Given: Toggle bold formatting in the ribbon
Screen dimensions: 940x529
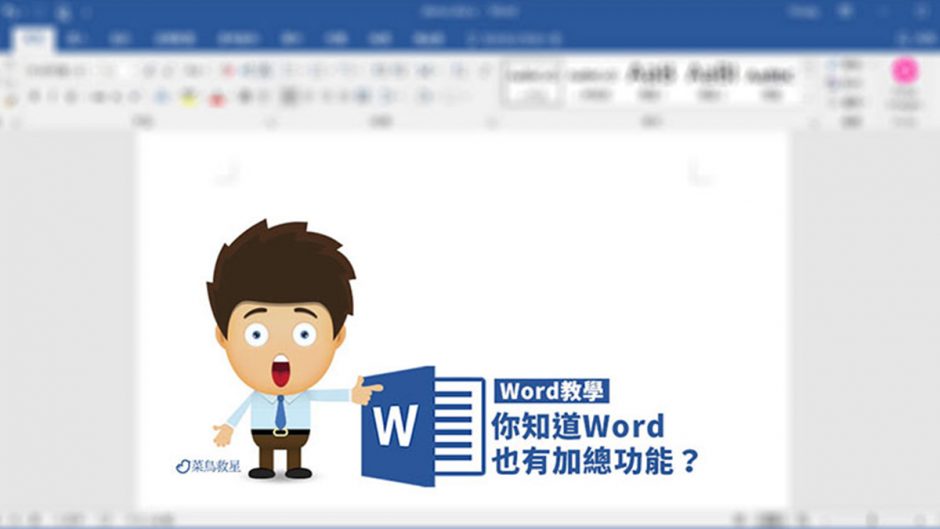Looking at the screenshot, I should (34, 98).
